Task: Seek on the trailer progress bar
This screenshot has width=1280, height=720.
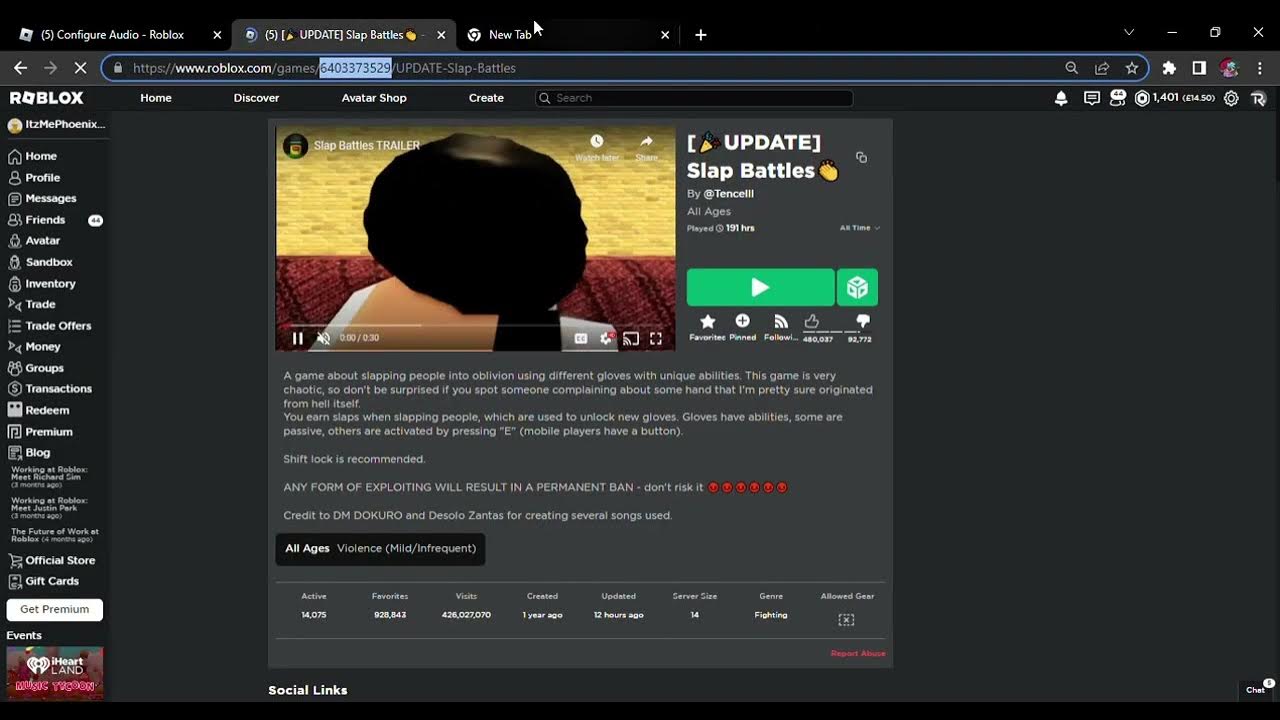Action: point(475,325)
